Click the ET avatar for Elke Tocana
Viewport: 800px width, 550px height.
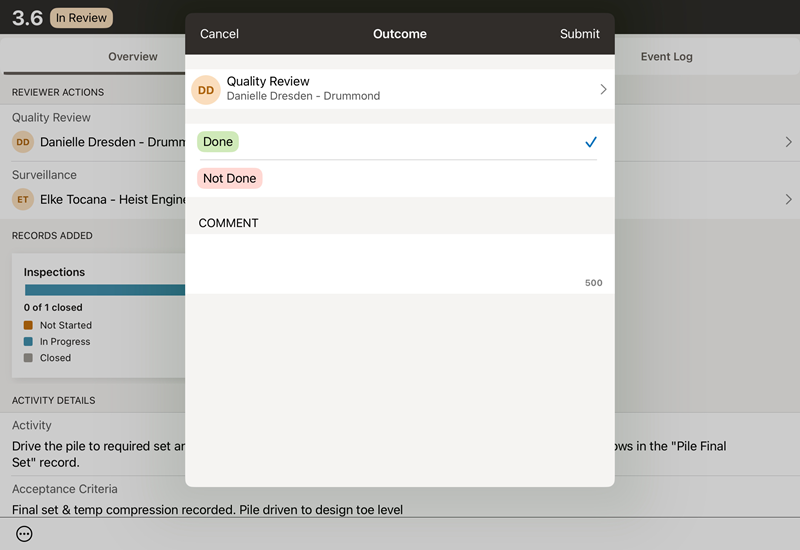tap(23, 200)
